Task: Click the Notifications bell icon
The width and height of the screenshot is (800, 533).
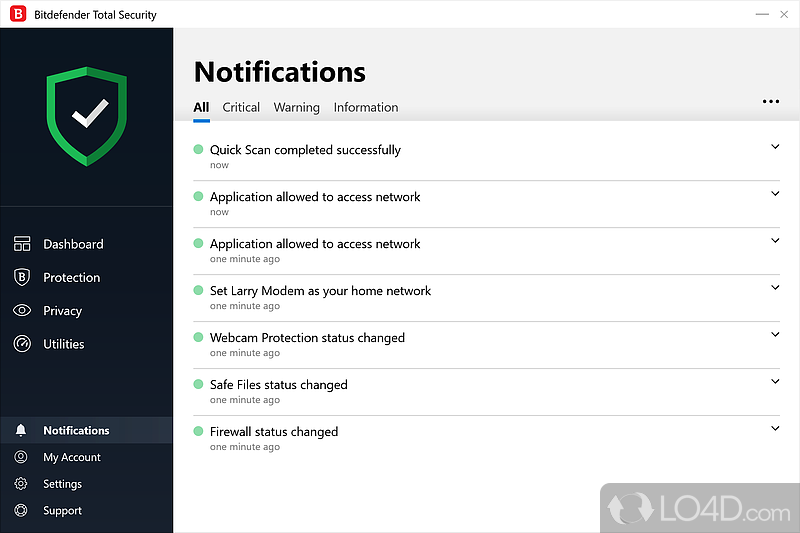Action: tap(21, 431)
